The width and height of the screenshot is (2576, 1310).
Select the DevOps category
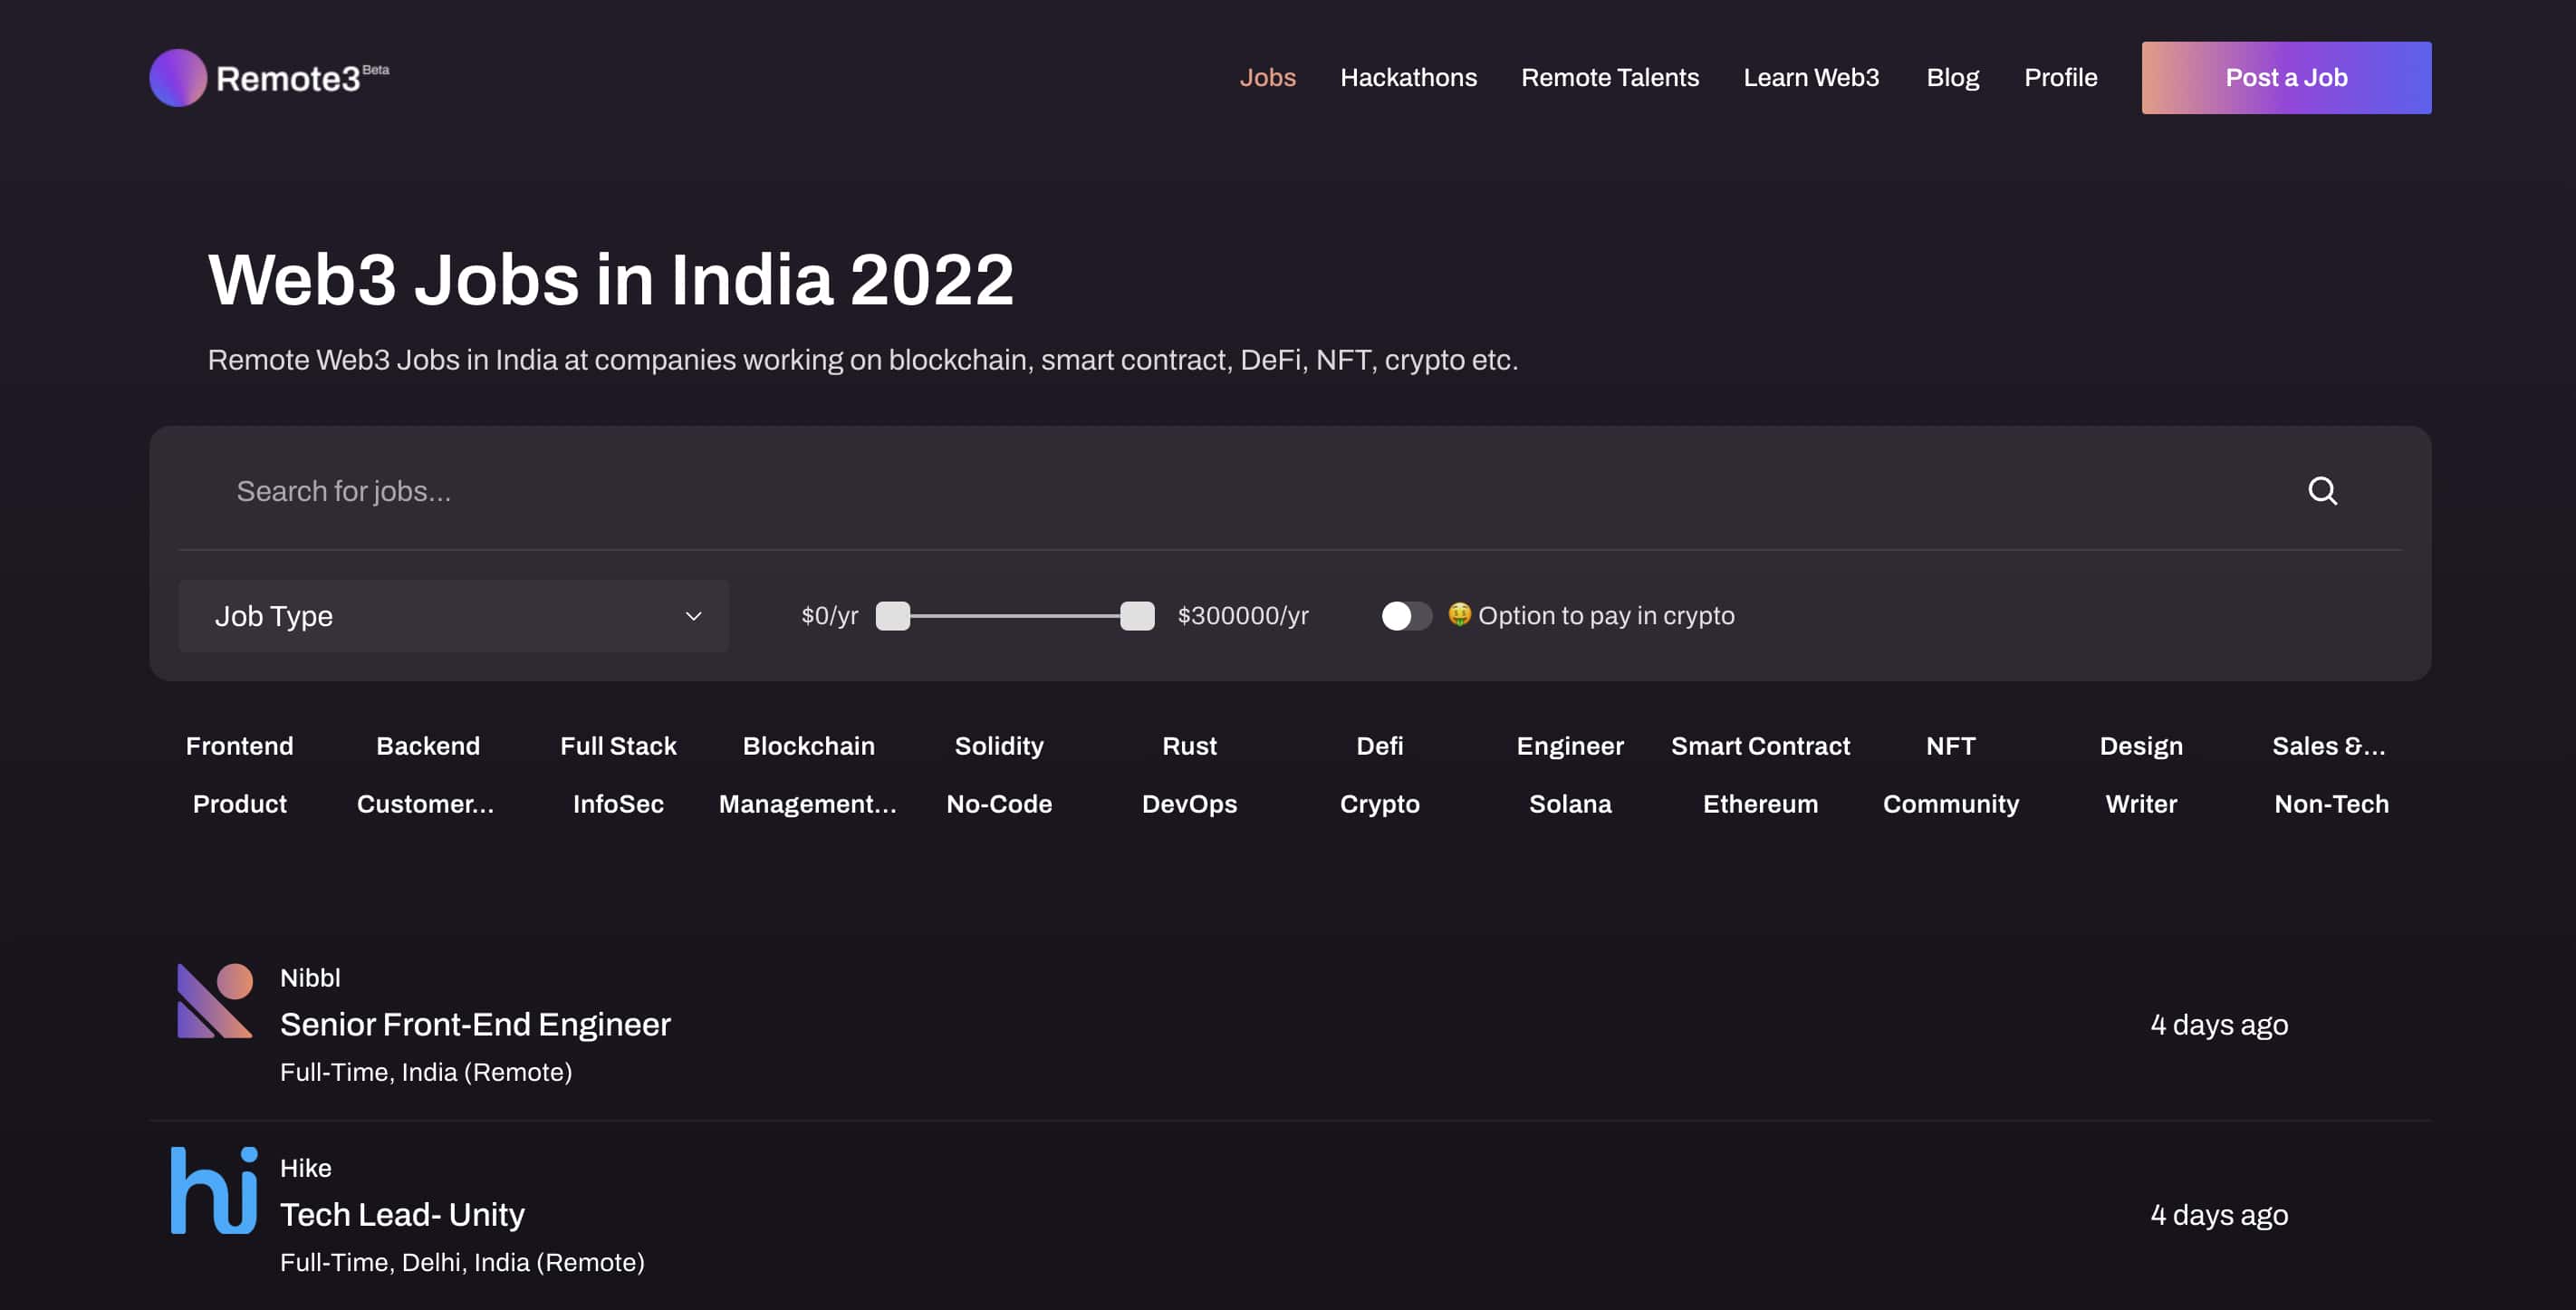(1189, 804)
